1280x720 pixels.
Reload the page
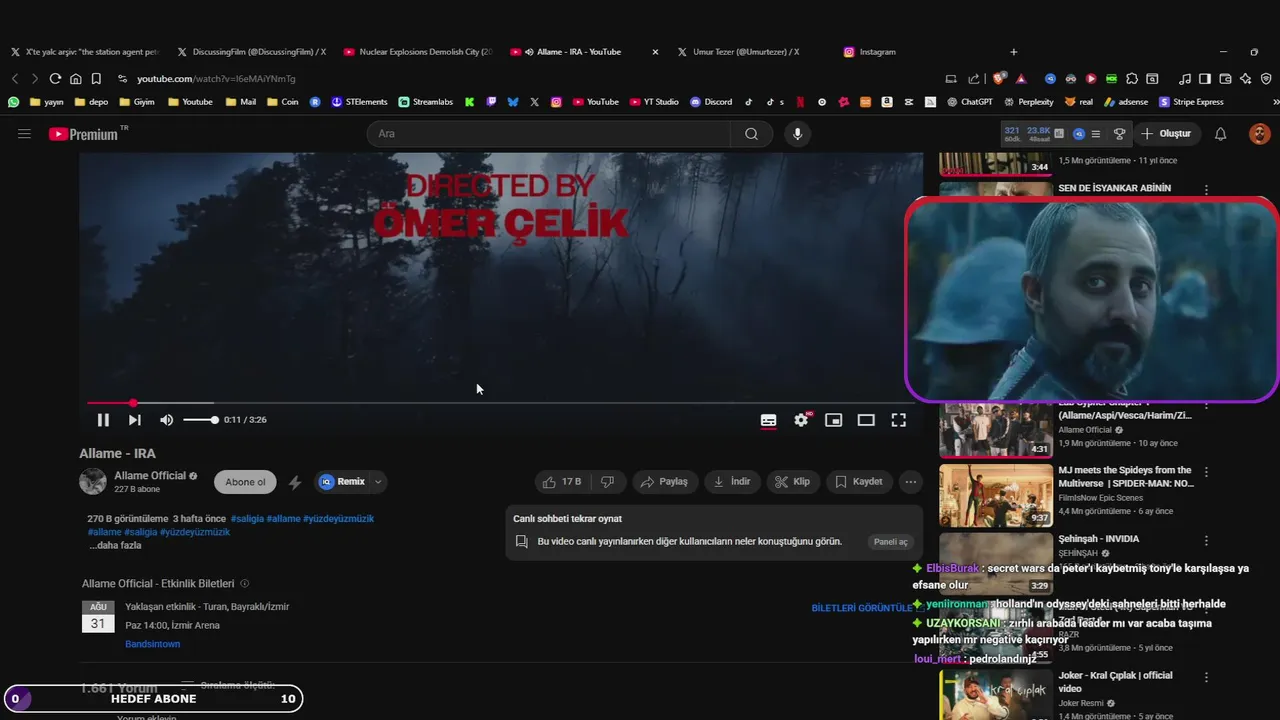tap(55, 79)
